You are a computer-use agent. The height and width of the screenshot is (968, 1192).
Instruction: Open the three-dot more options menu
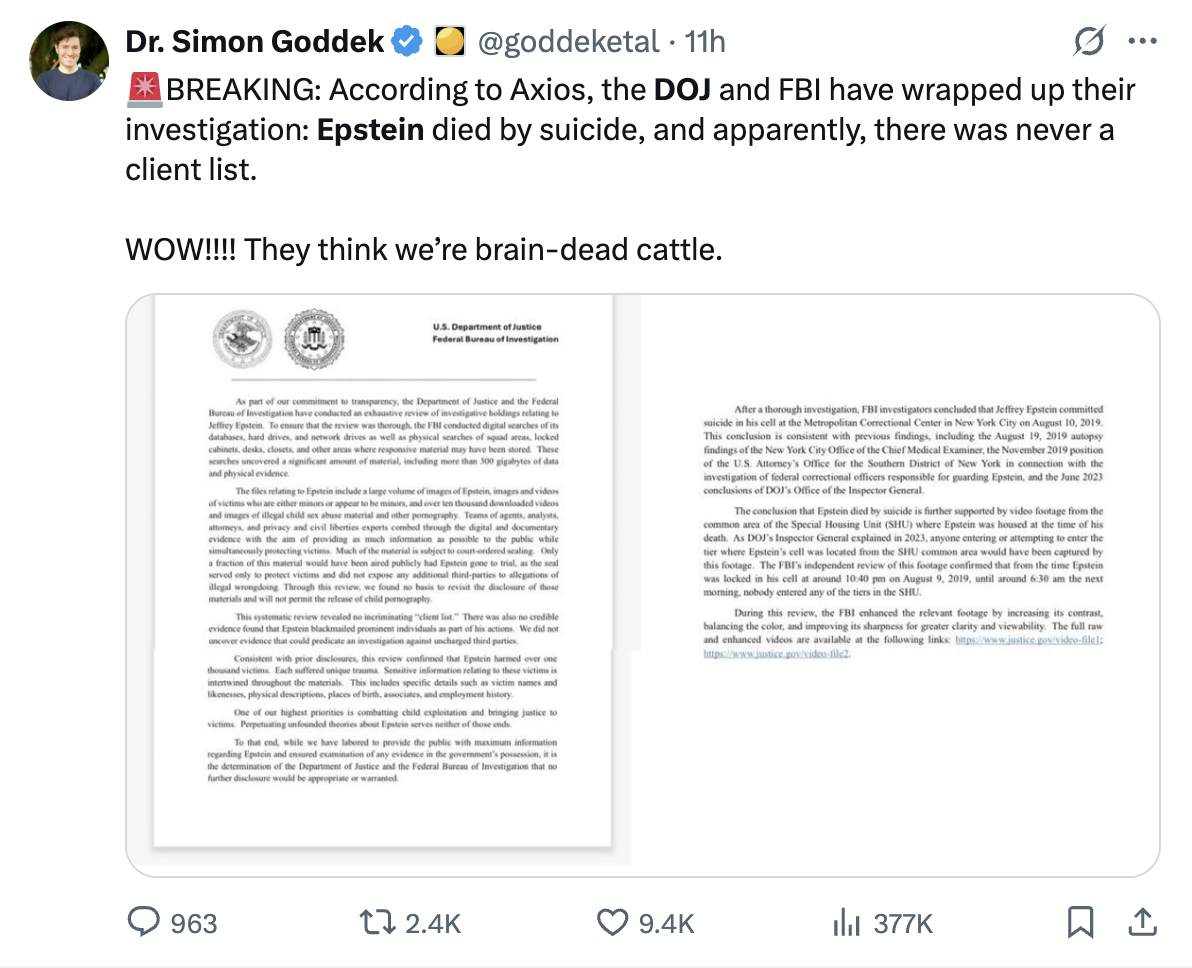1141,42
